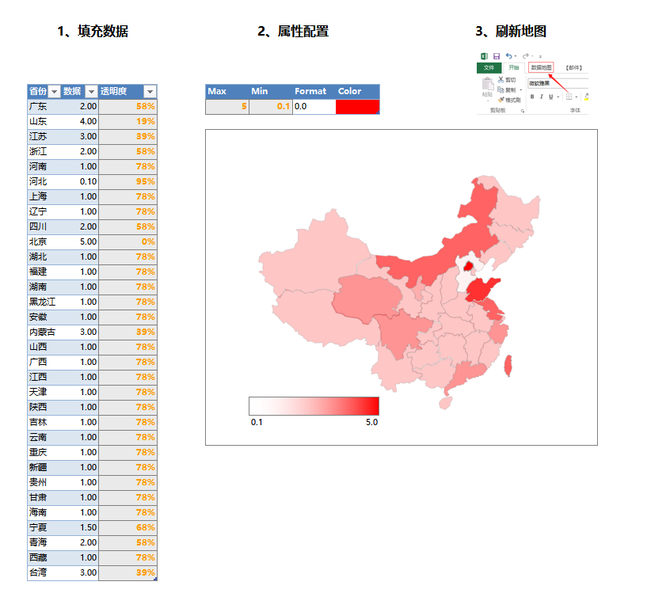Toggle Italic formatting (I)
The height and width of the screenshot is (612, 670).
tap(541, 97)
